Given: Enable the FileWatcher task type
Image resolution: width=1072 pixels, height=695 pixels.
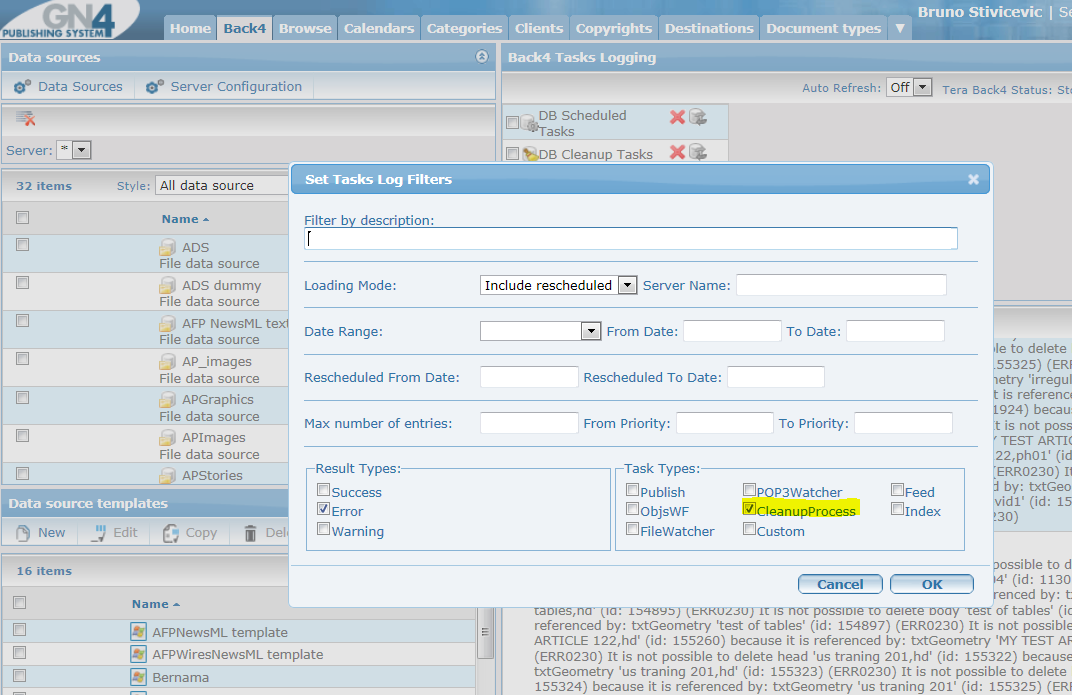Looking at the screenshot, I should pyautogui.click(x=632, y=529).
